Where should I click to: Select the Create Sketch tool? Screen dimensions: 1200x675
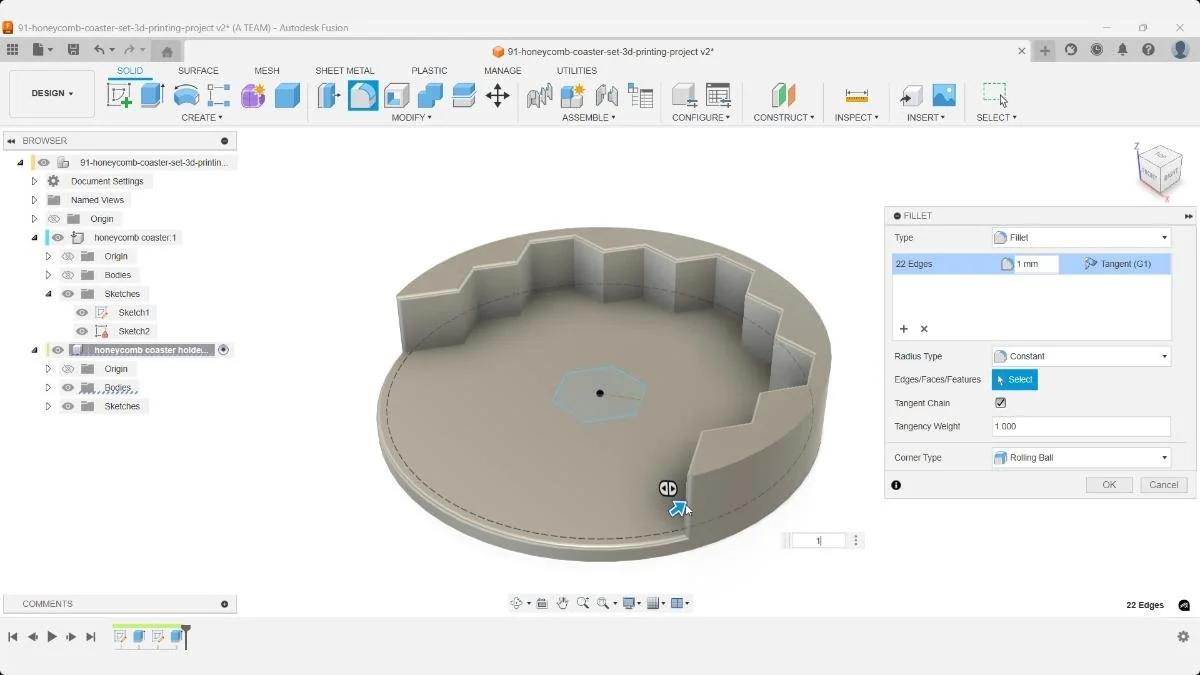[x=119, y=95]
